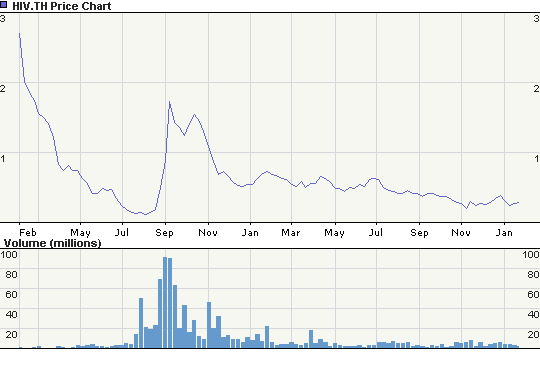Click the blue legend square beside HIV.TH title
Image resolution: width=540 pixels, height=368 pixels.
[3, 5]
